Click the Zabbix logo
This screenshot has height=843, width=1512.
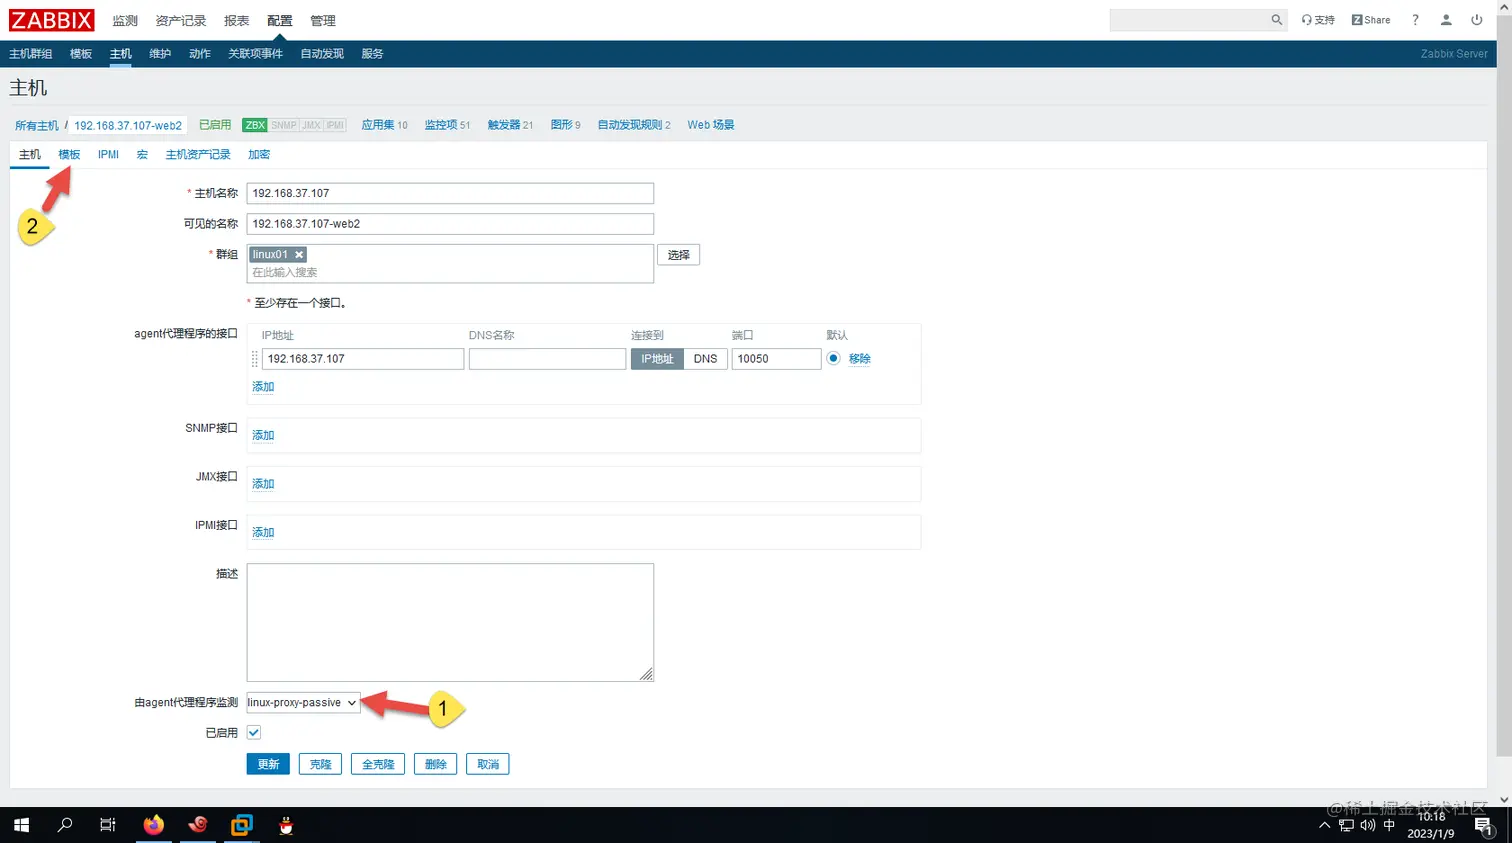[52, 20]
